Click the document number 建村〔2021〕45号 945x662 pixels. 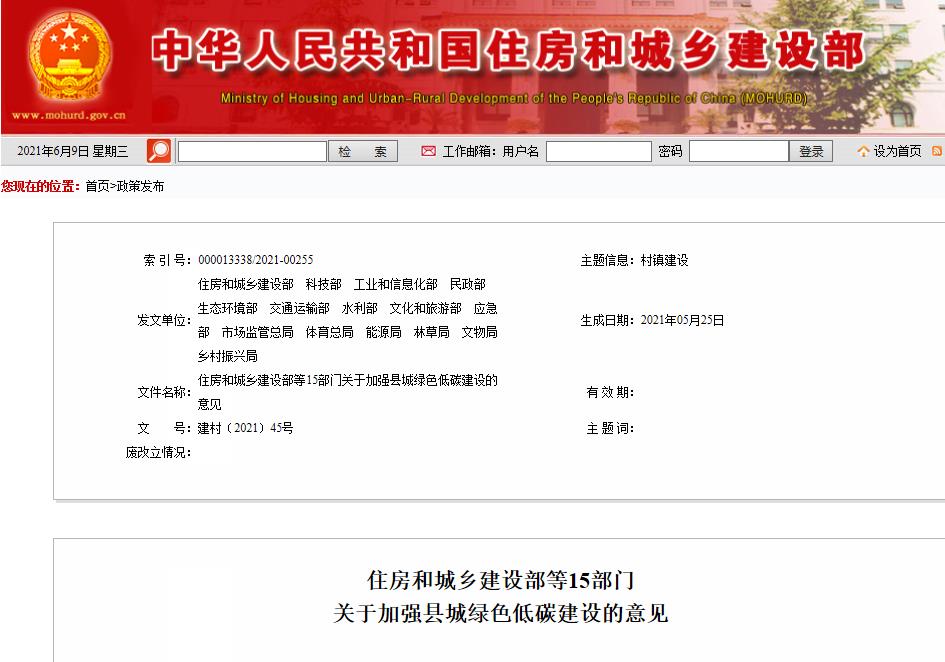coord(245,428)
